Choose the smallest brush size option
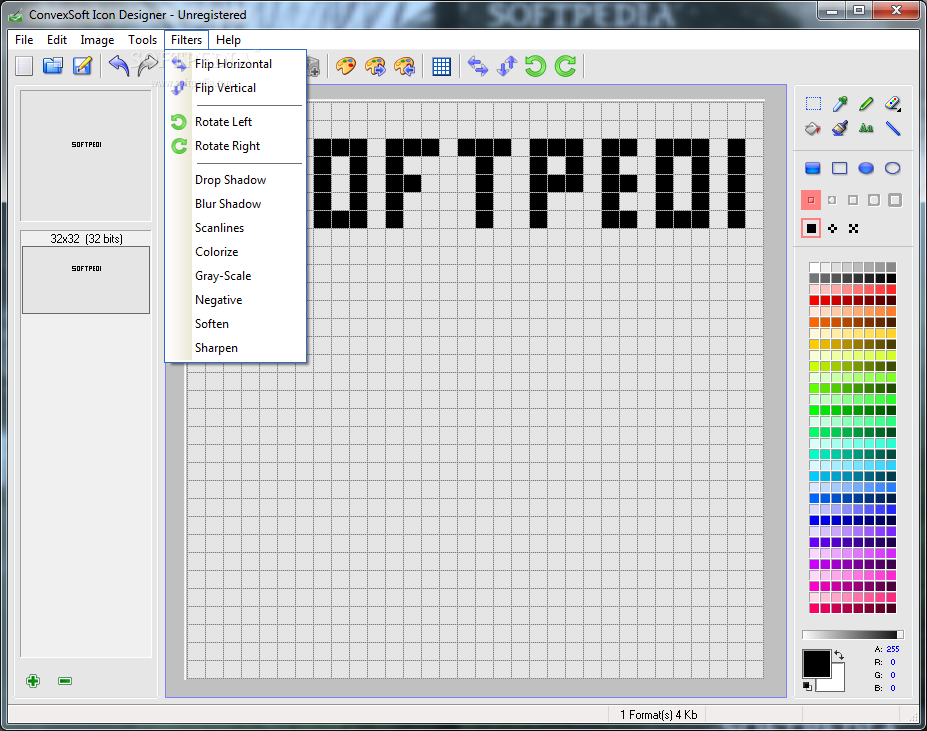 (x=811, y=200)
